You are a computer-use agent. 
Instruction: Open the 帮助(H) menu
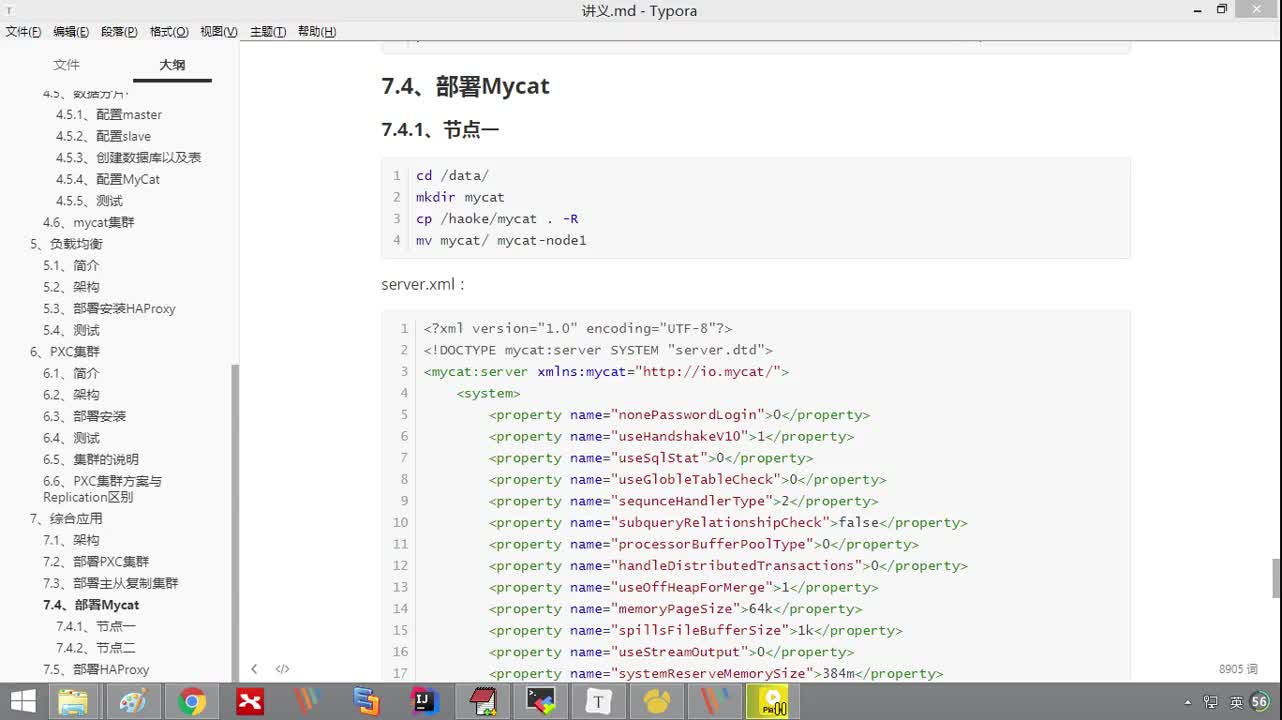coord(316,32)
